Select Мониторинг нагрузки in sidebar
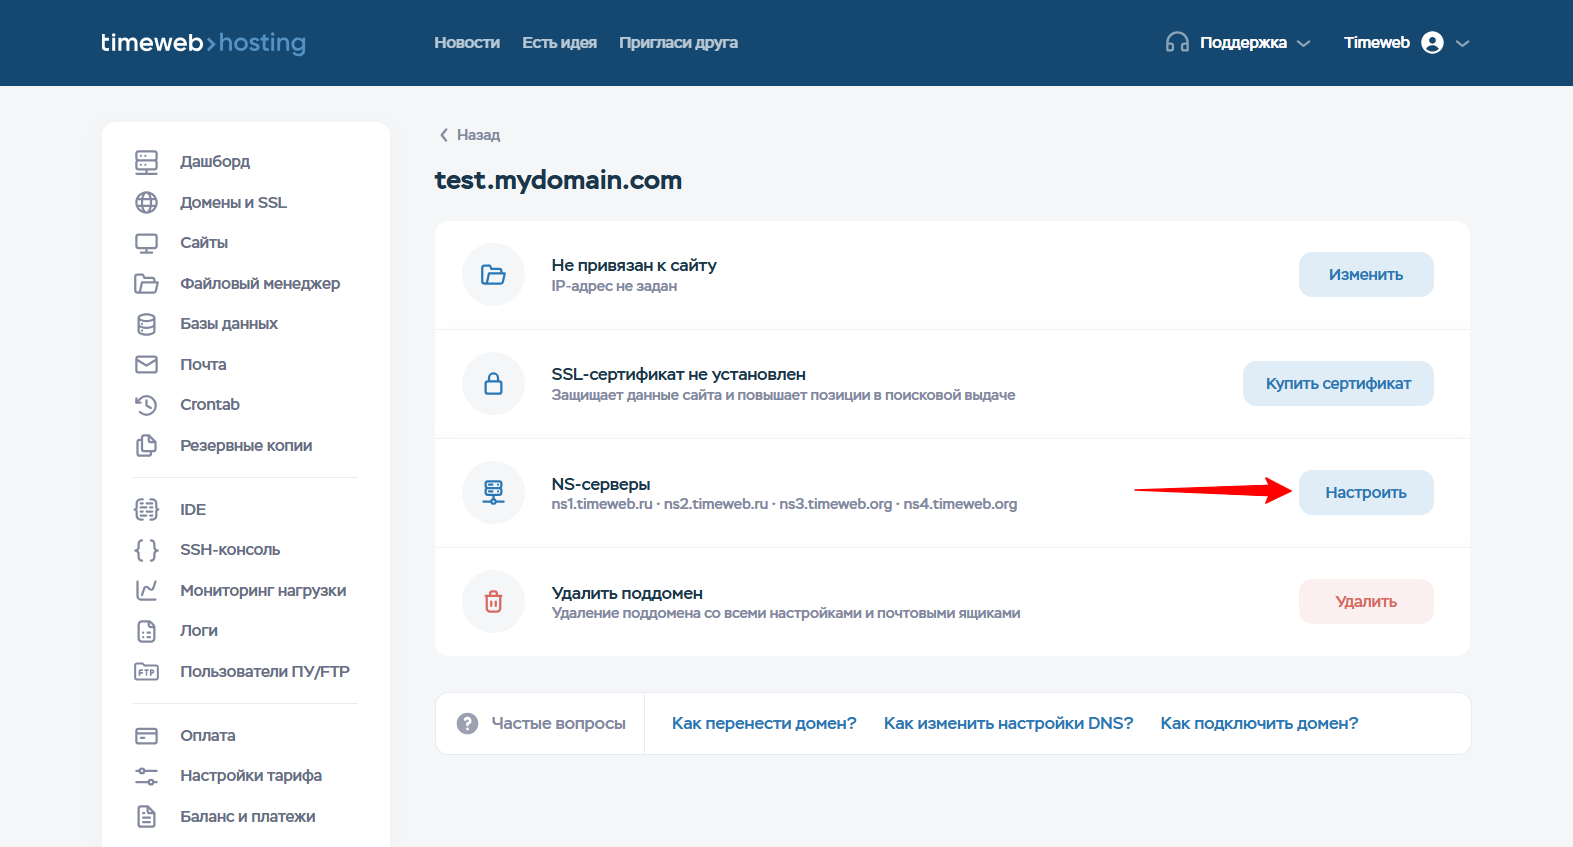 [263, 591]
